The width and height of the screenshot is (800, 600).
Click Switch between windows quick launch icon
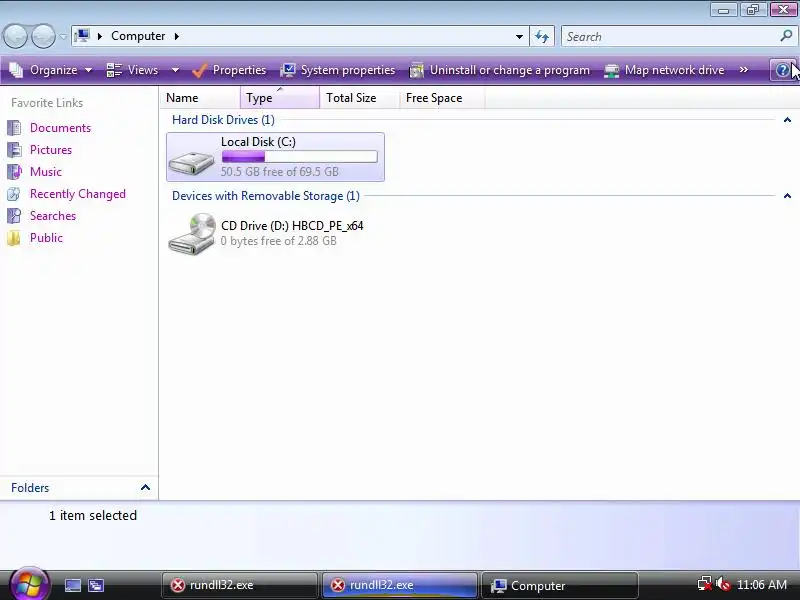click(95, 585)
